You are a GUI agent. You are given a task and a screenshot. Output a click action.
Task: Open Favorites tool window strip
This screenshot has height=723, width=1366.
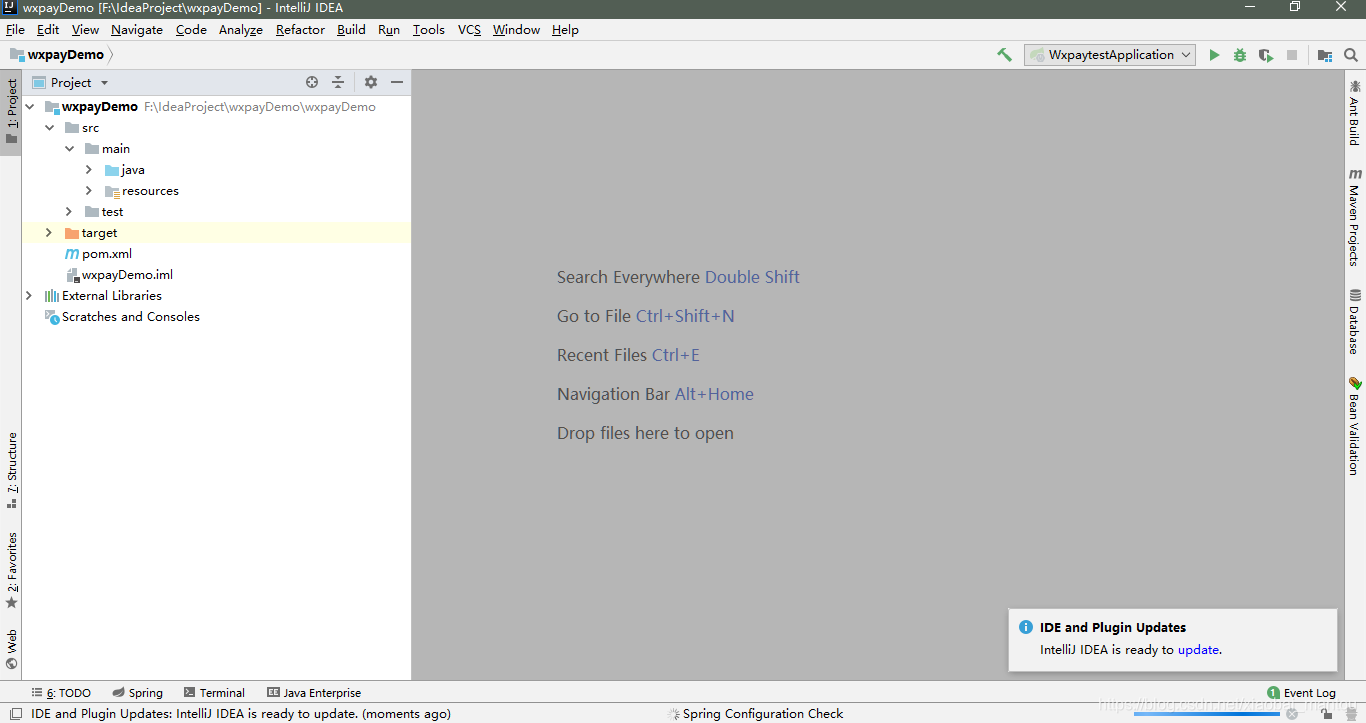(12, 570)
